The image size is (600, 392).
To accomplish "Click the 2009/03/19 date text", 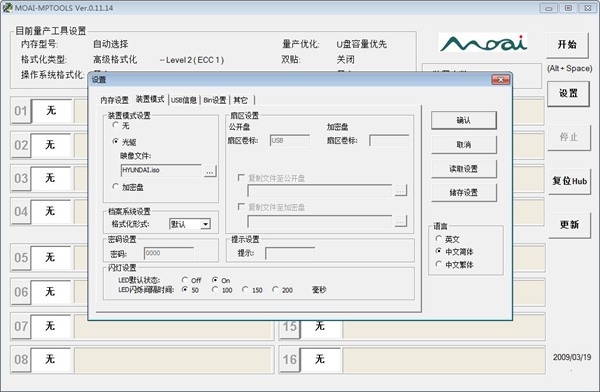I will (x=572, y=357).
